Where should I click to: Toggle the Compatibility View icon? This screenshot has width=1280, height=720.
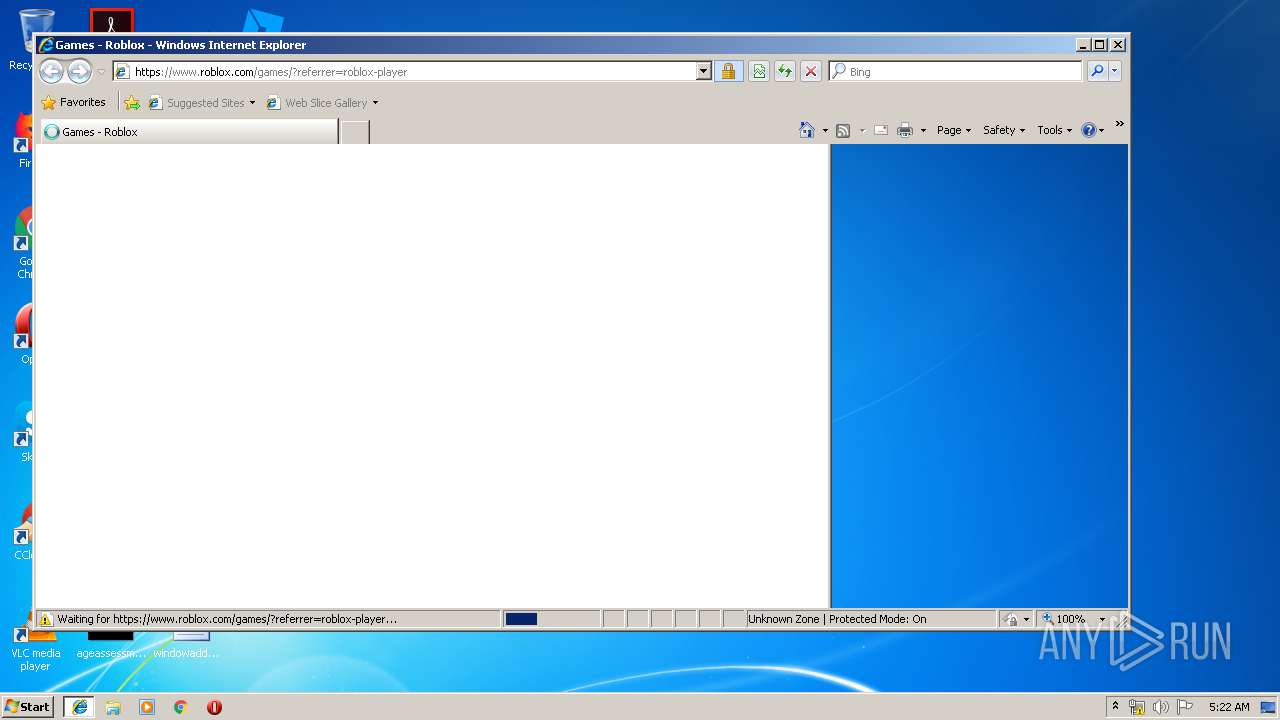pyautogui.click(x=759, y=71)
